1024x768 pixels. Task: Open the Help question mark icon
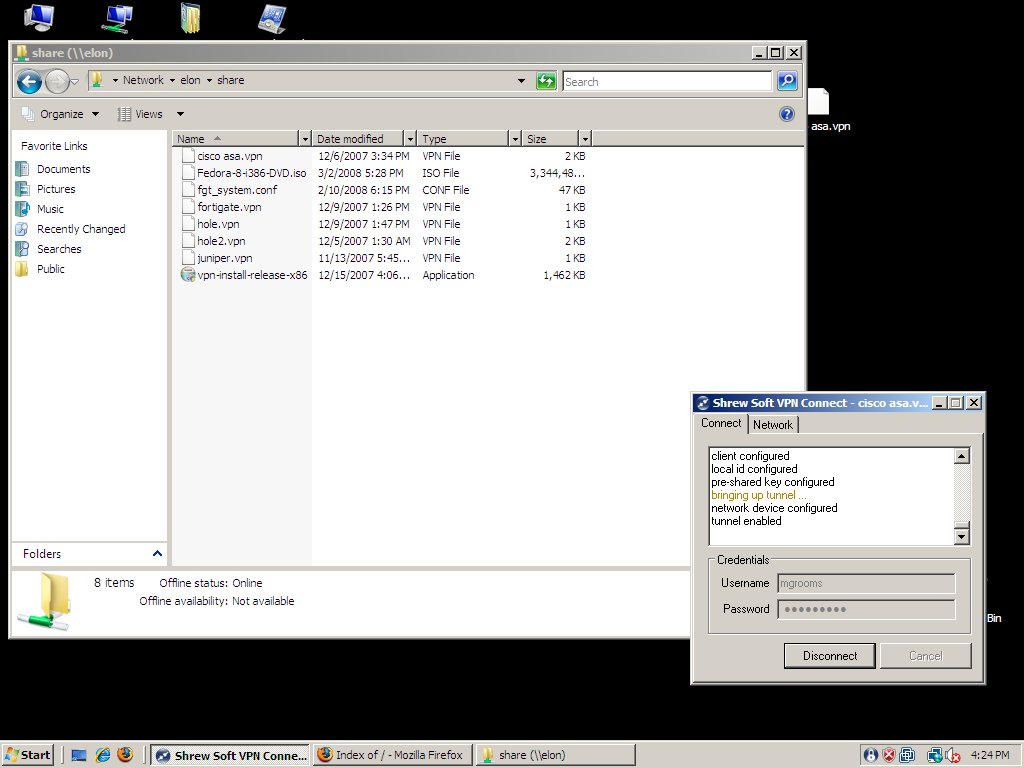(787, 114)
